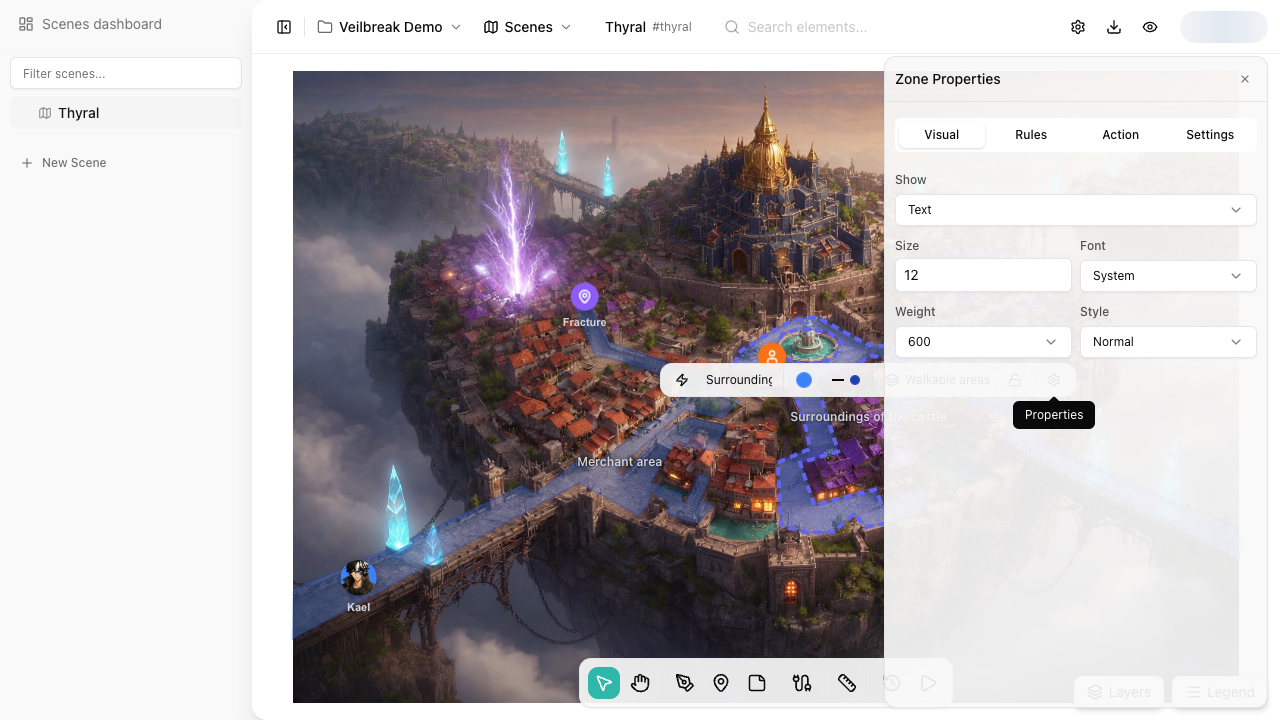Open the Font dropdown showing System
This screenshot has width=1280, height=720.
pyautogui.click(x=1168, y=276)
